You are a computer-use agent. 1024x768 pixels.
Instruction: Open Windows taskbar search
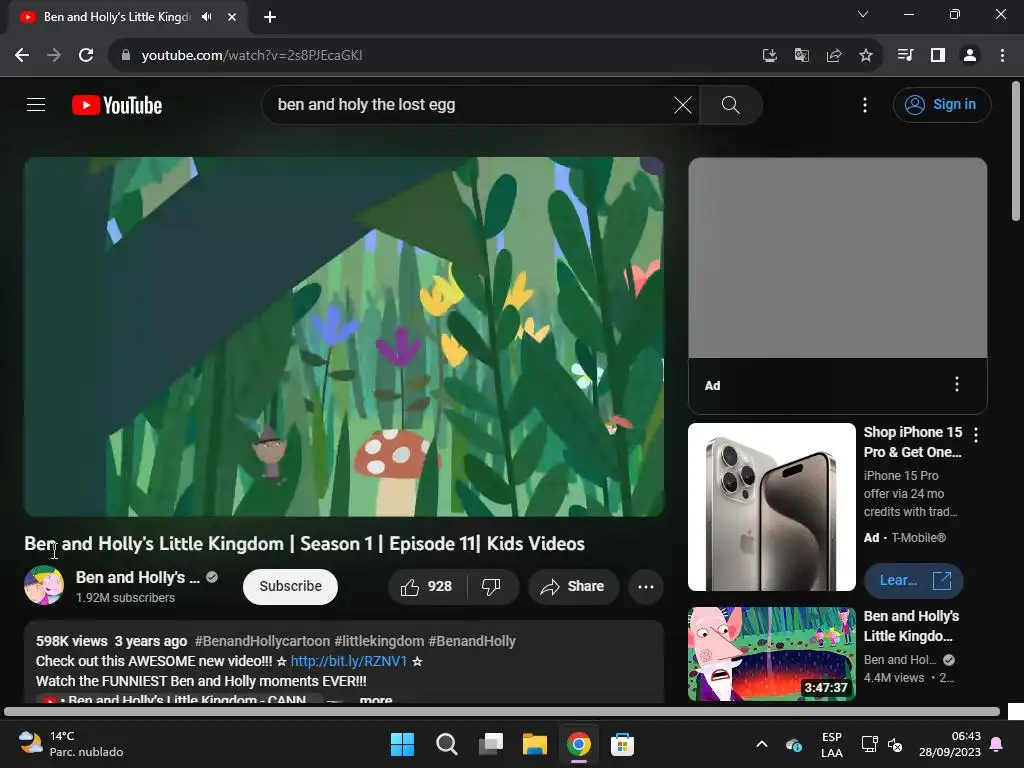coord(447,744)
